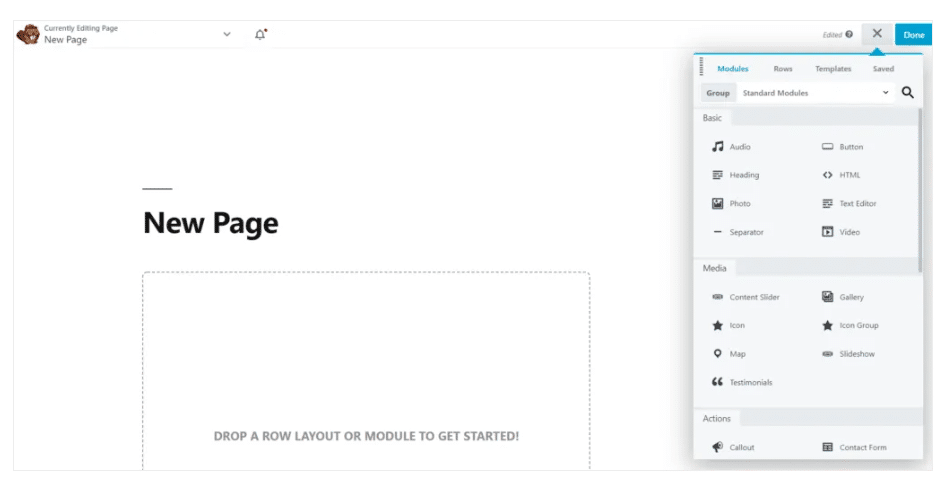Open module search magnifier
This screenshot has width=951, height=483.
[907, 92]
